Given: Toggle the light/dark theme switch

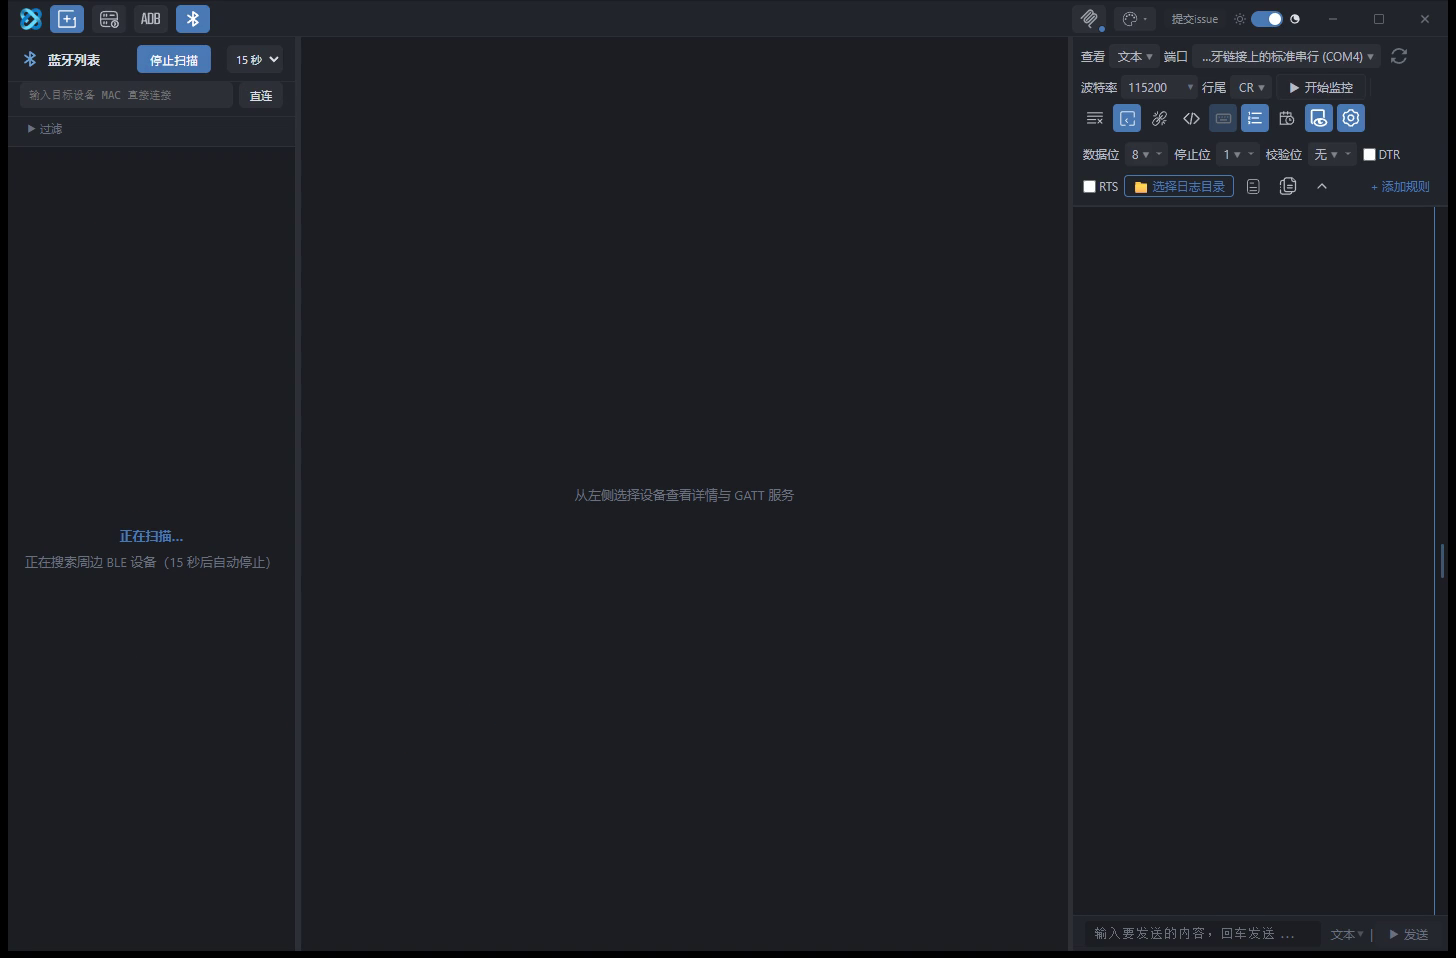Looking at the screenshot, I should click(1267, 19).
